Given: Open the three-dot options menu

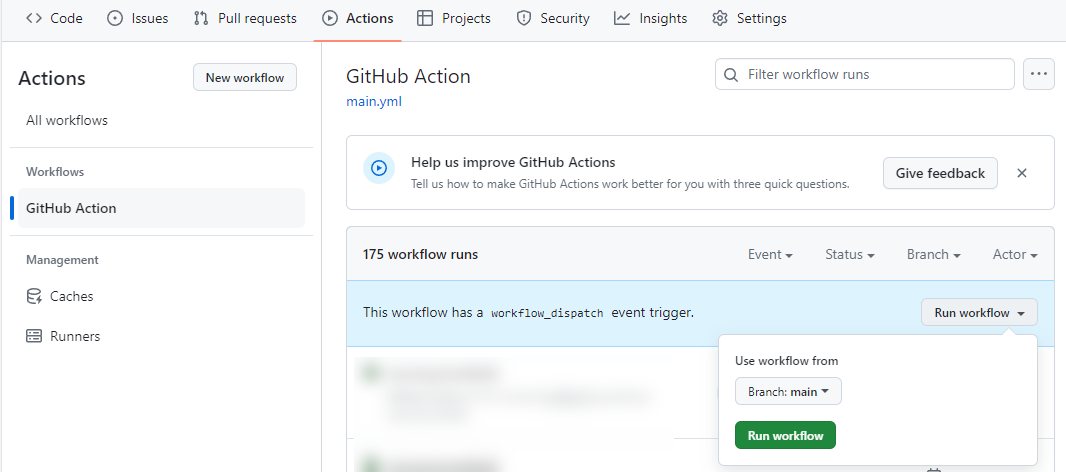Looking at the screenshot, I should click(x=1039, y=74).
